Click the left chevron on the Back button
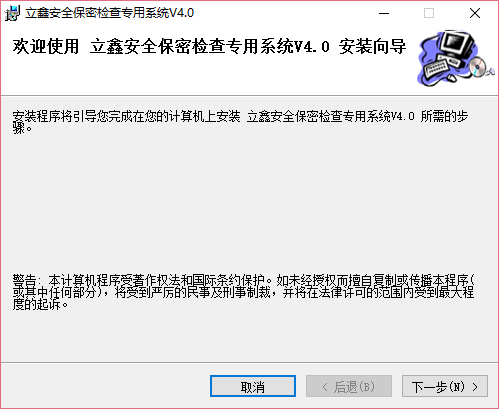This screenshot has width=499, height=409. click(325, 387)
